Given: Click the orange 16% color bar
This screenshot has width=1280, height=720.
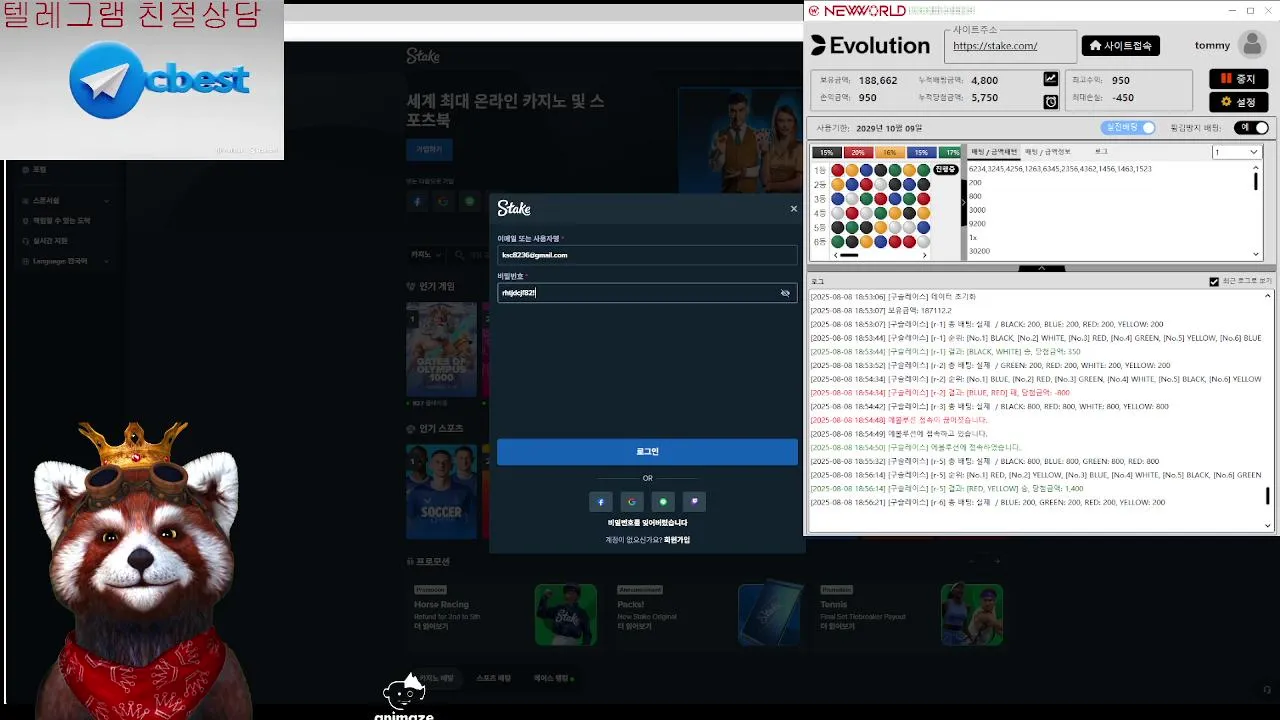Looking at the screenshot, I should pos(889,153).
